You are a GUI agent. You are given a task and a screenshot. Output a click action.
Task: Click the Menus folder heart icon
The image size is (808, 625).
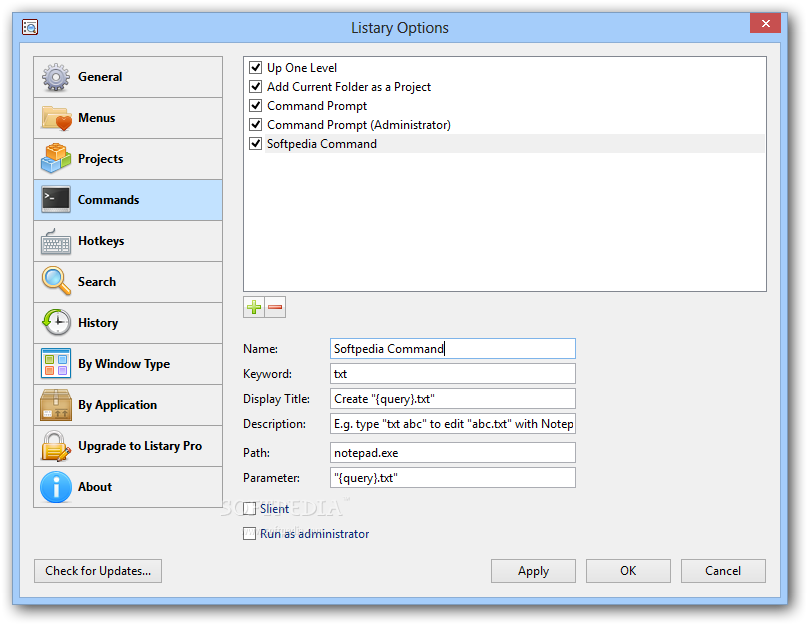point(57,118)
